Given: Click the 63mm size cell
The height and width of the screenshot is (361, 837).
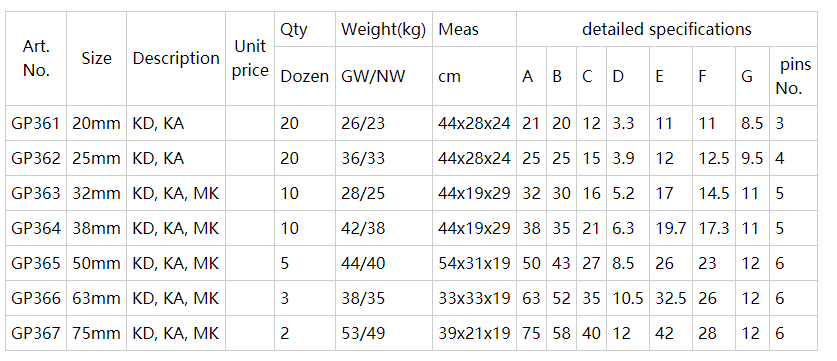Looking at the screenshot, I should (x=97, y=298).
